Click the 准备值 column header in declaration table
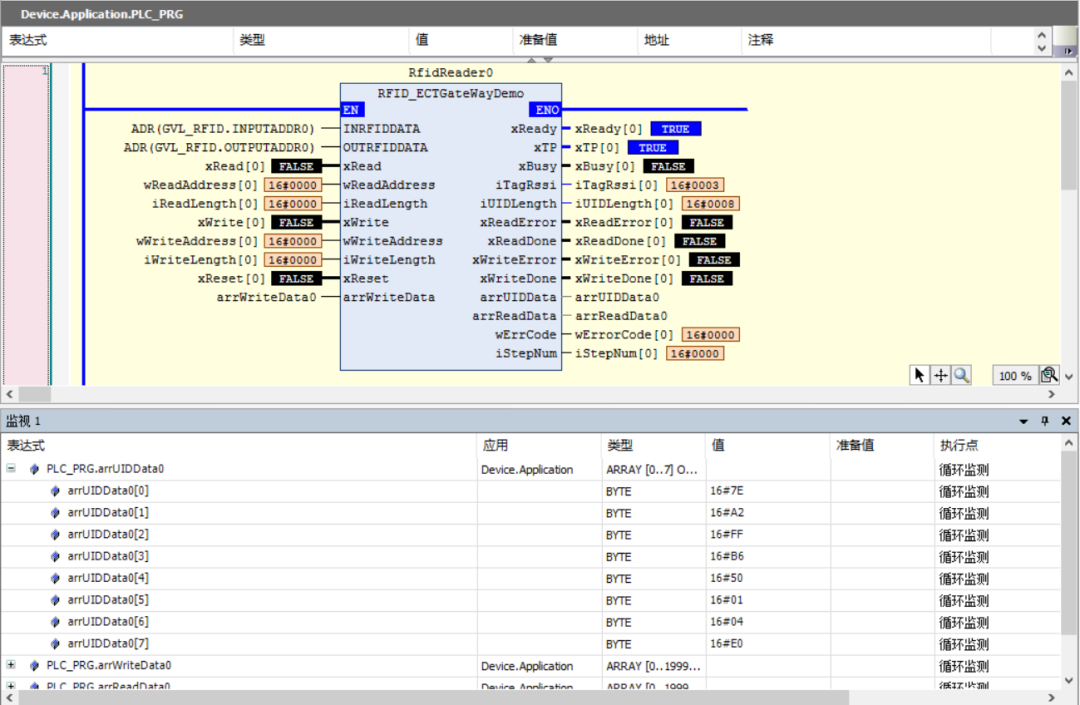This screenshot has width=1080, height=705. click(x=538, y=40)
